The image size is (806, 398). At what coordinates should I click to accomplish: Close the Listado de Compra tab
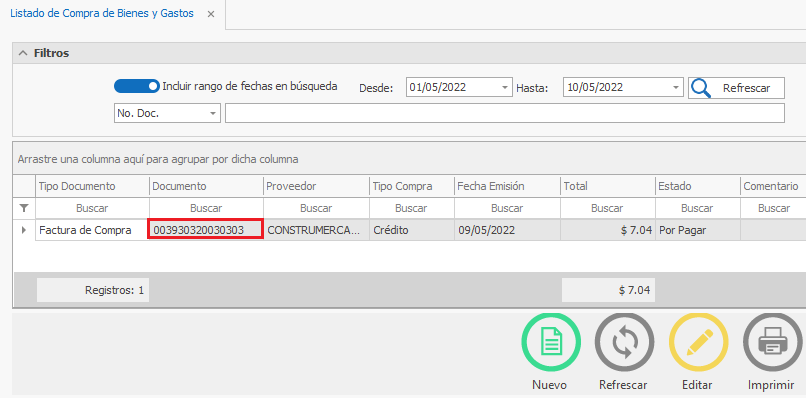[211, 14]
